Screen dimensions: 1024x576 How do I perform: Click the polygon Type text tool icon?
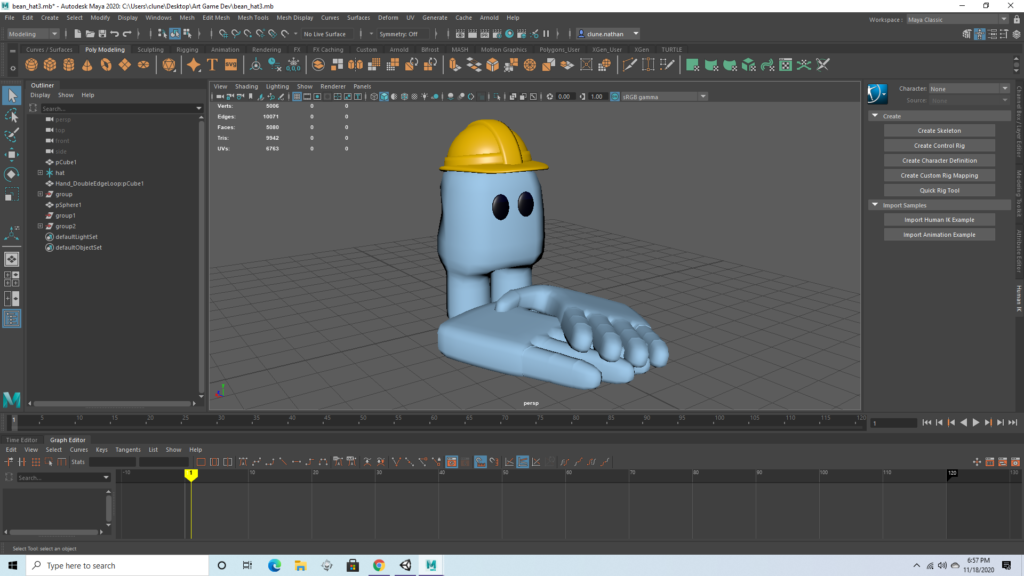tap(212, 65)
